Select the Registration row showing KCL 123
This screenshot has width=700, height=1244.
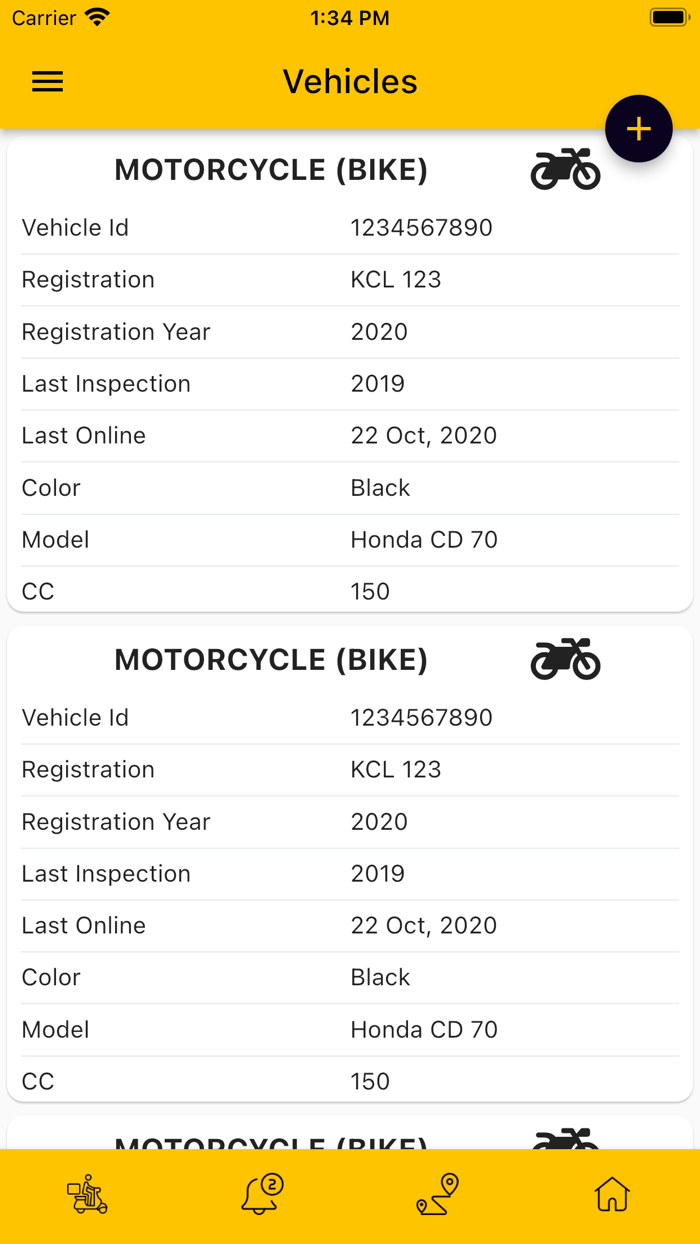tap(350, 279)
